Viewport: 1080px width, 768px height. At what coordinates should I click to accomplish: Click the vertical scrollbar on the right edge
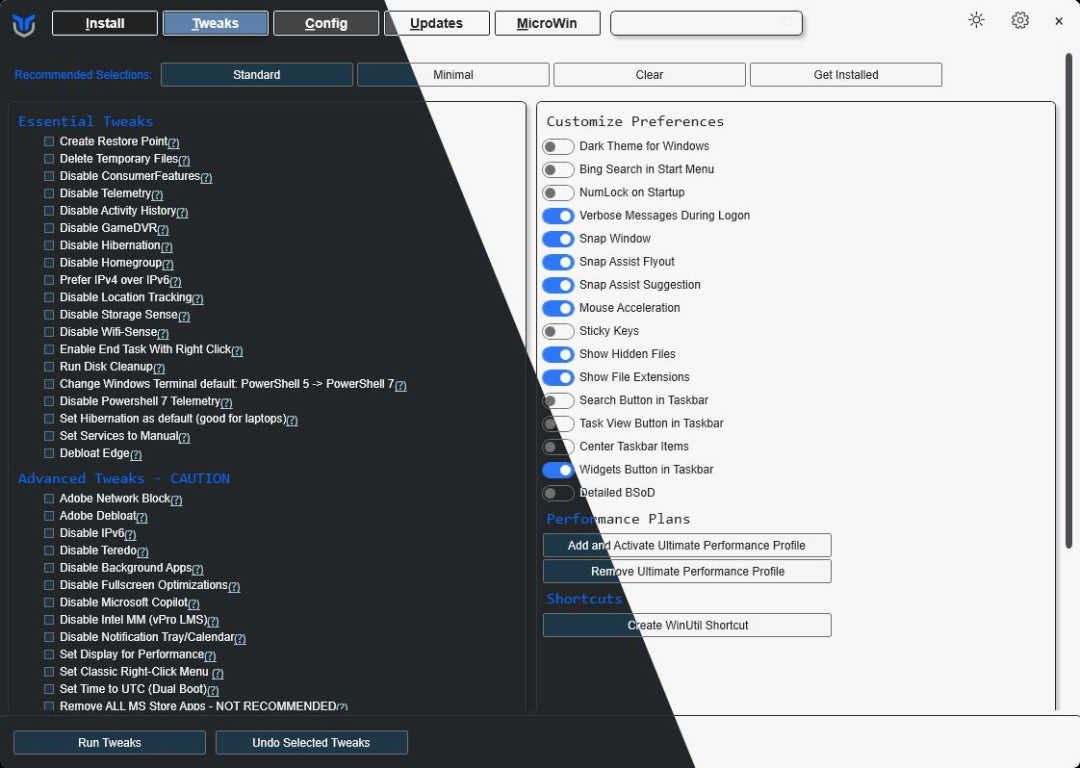coord(1068,300)
